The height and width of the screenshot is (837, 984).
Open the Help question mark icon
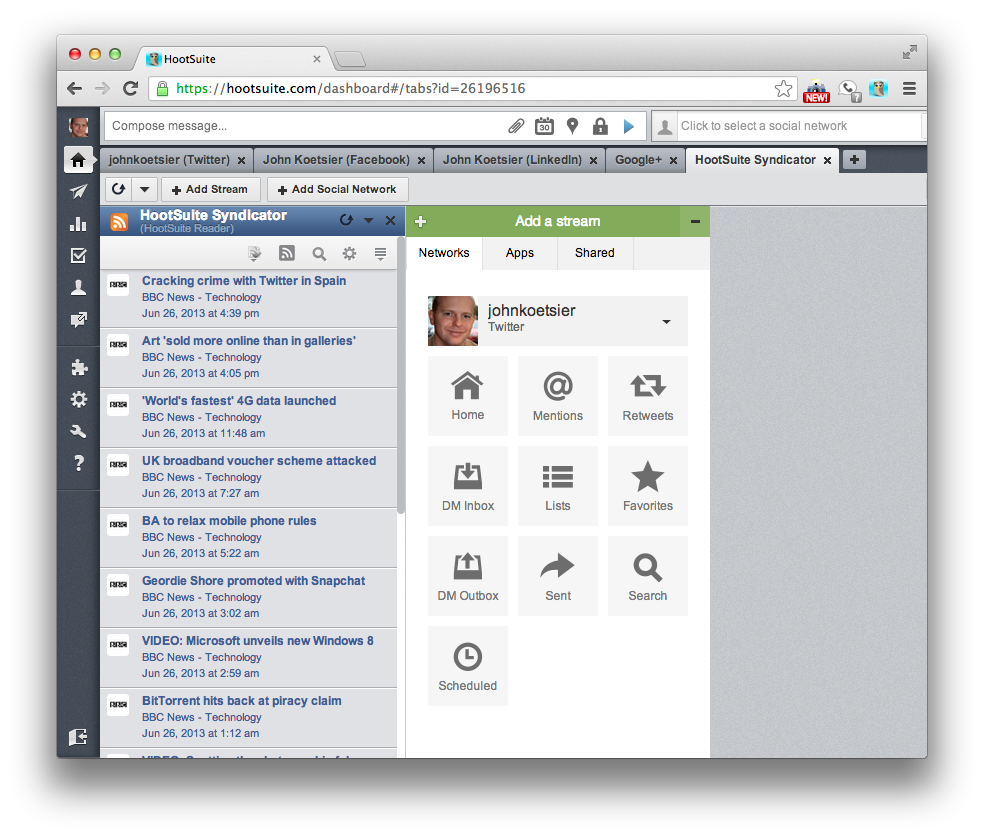tap(78, 463)
